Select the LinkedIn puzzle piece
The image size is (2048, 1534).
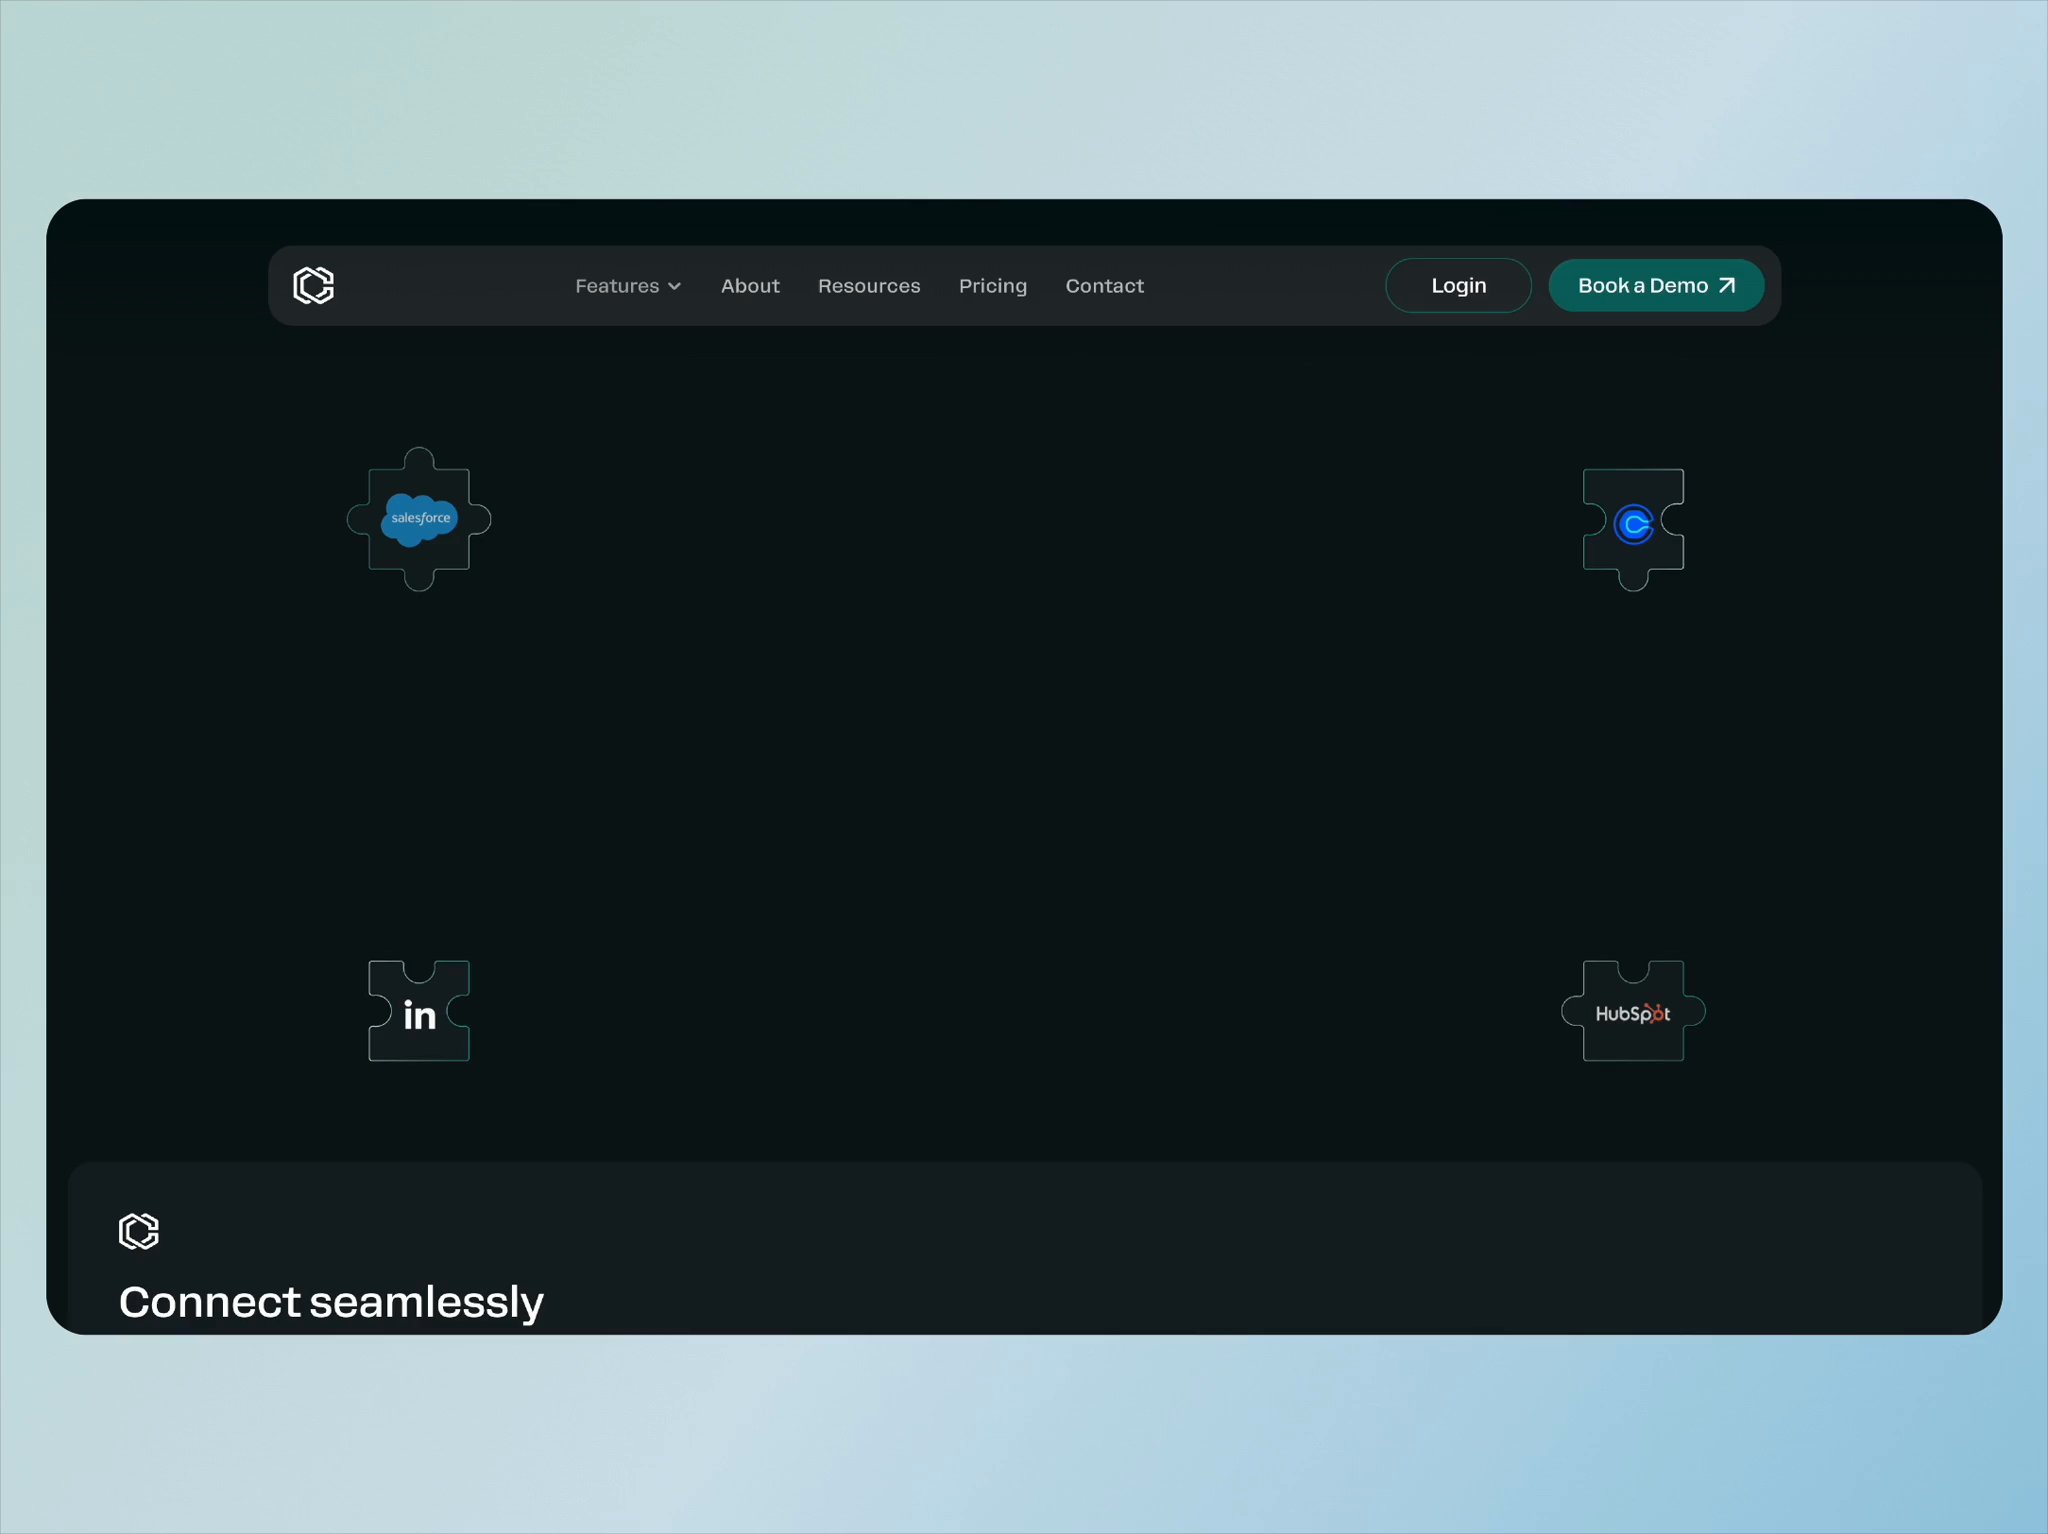point(419,1040)
